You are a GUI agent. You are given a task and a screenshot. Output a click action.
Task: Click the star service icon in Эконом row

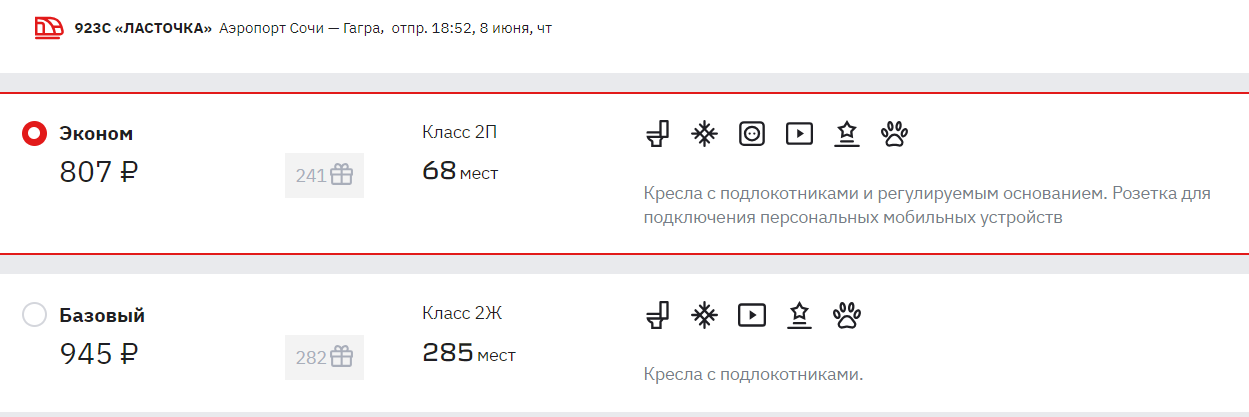click(x=847, y=133)
